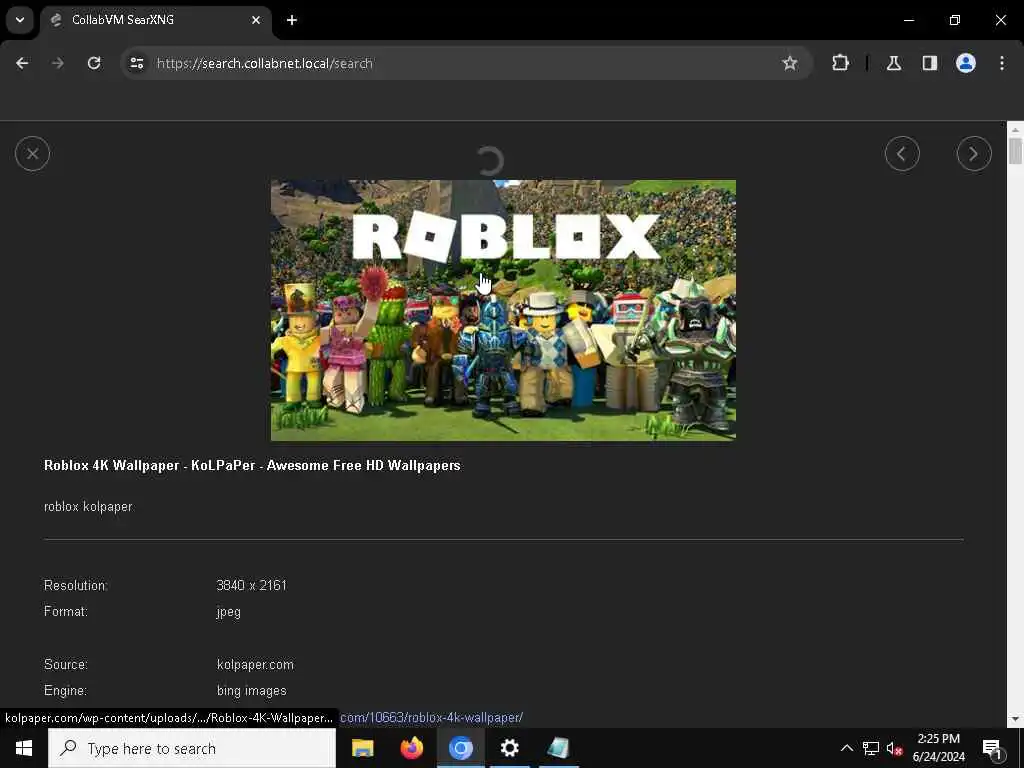Open the taskbar clock and date
Screen dimensions: 1024x768
938,748
